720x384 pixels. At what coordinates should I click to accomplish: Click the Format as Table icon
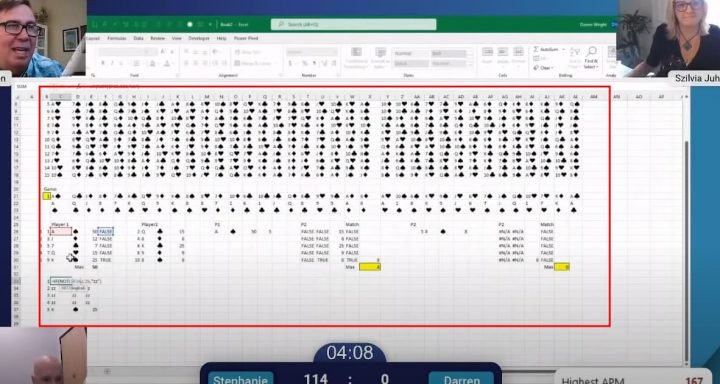click(x=381, y=52)
